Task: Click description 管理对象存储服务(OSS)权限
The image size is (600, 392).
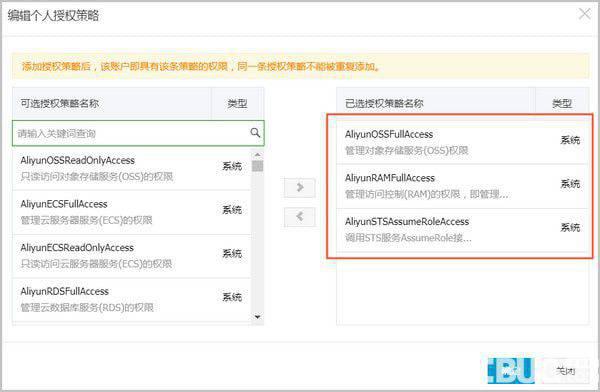Action: point(407,151)
